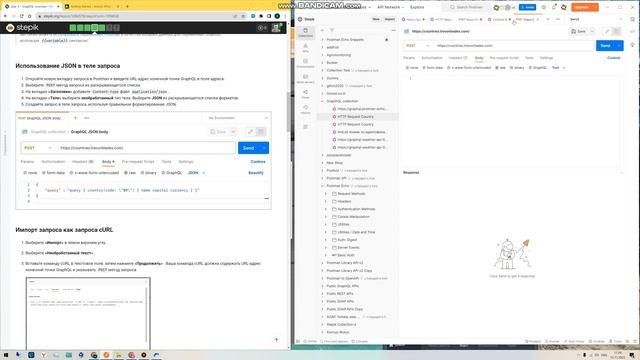Viewport: 640px width, 360px height.
Task: Click the request URL input field
Action: 513,46
